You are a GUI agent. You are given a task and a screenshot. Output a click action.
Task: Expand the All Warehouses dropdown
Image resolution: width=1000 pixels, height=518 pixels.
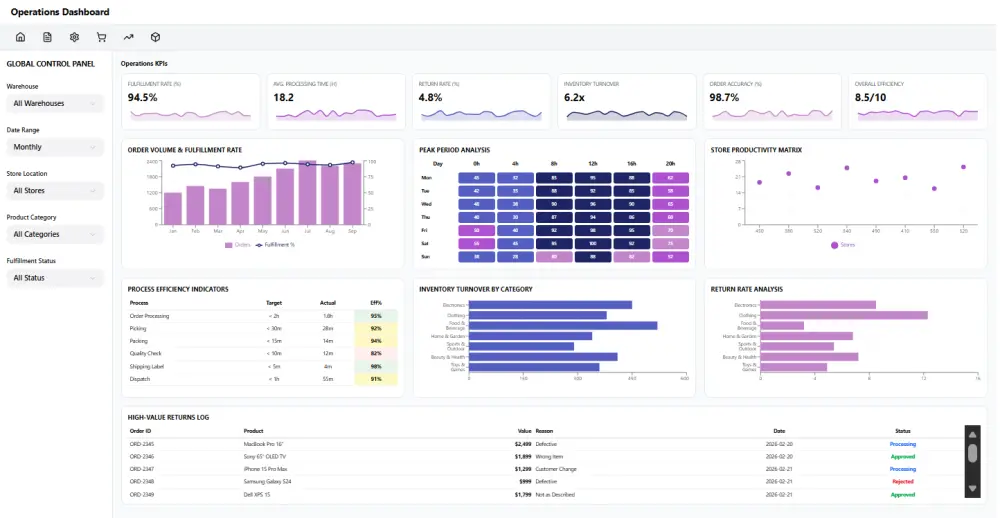pyautogui.click(x=55, y=103)
